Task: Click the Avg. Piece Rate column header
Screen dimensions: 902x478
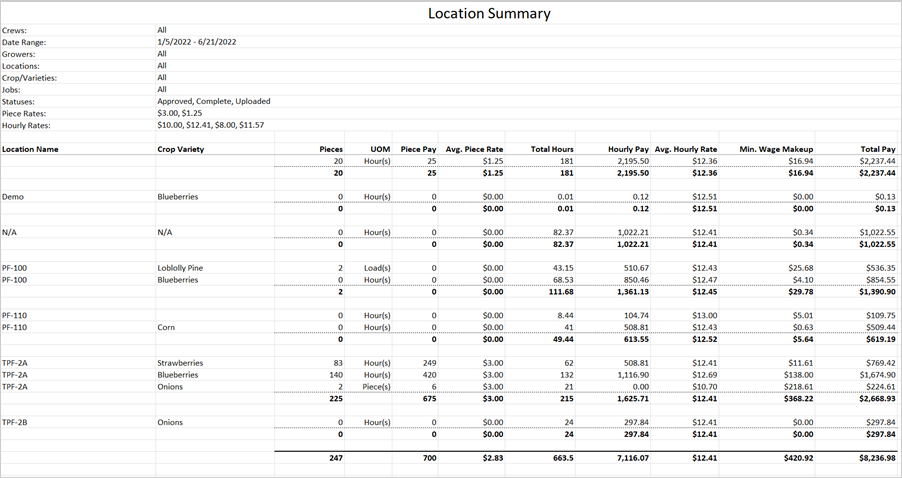Action: tap(474, 149)
